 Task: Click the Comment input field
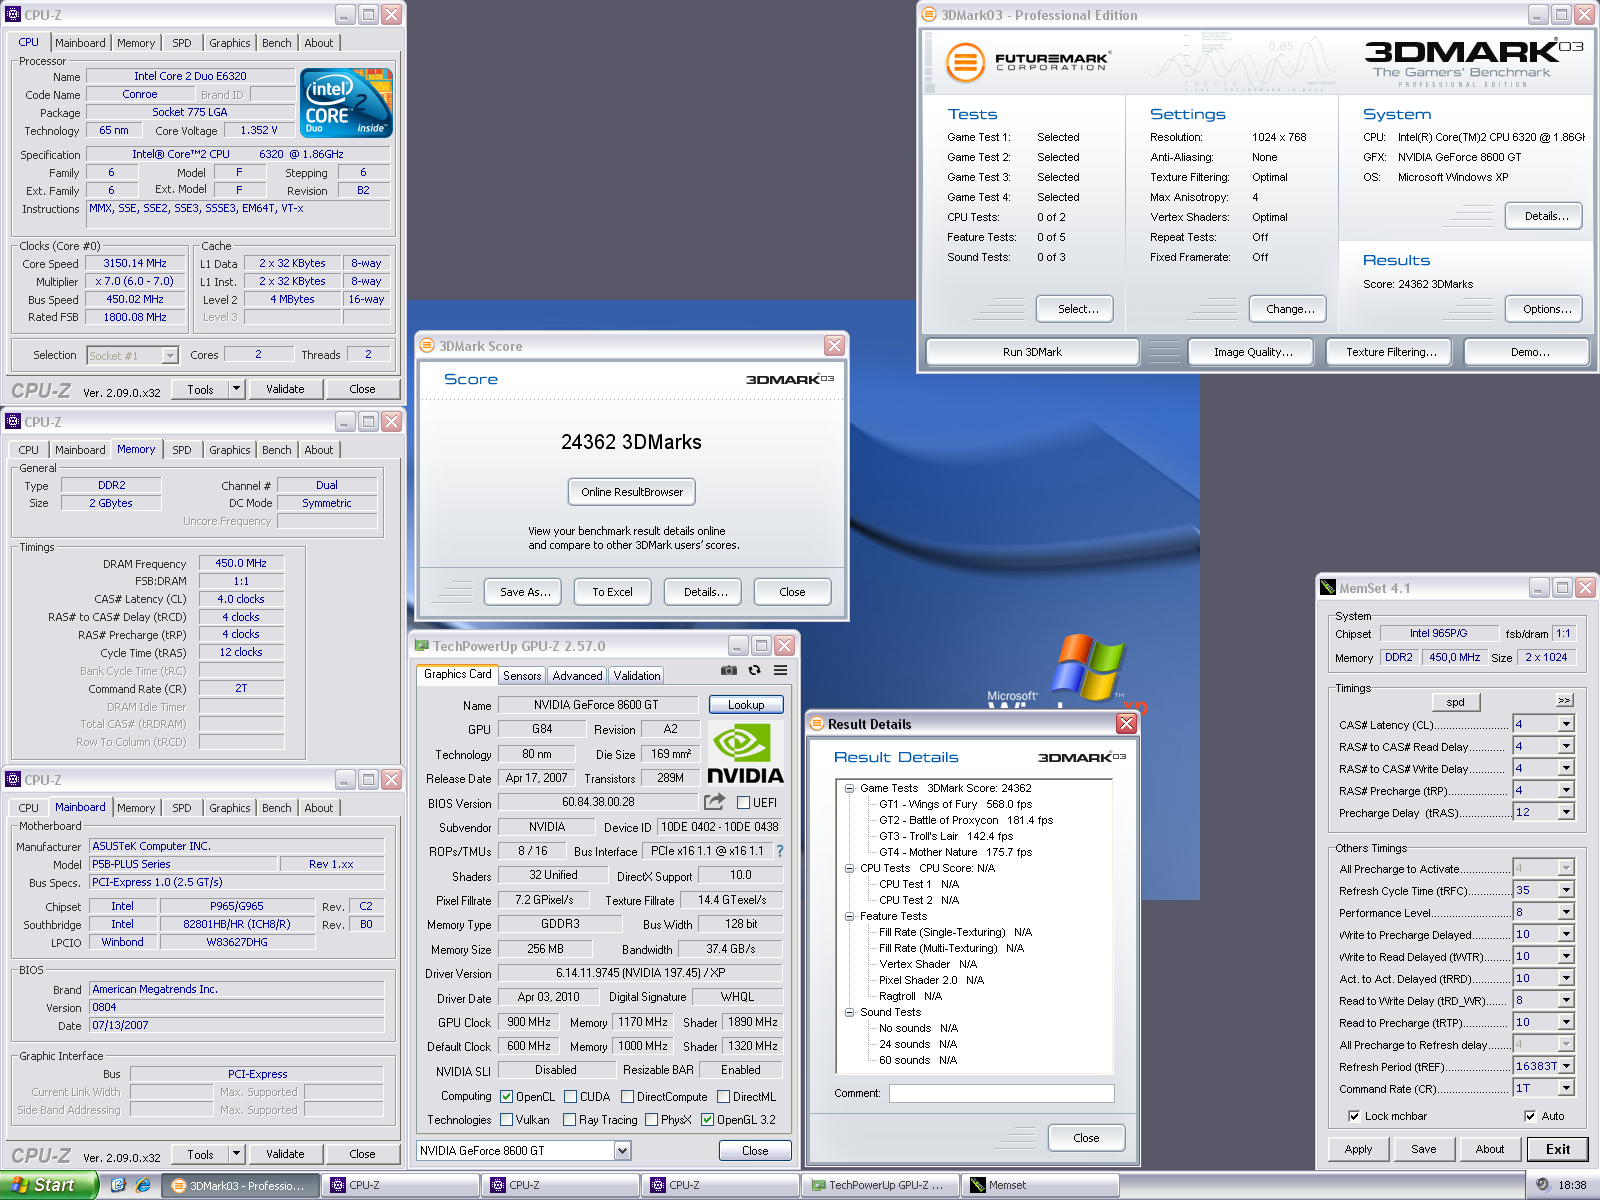click(x=1001, y=1094)
